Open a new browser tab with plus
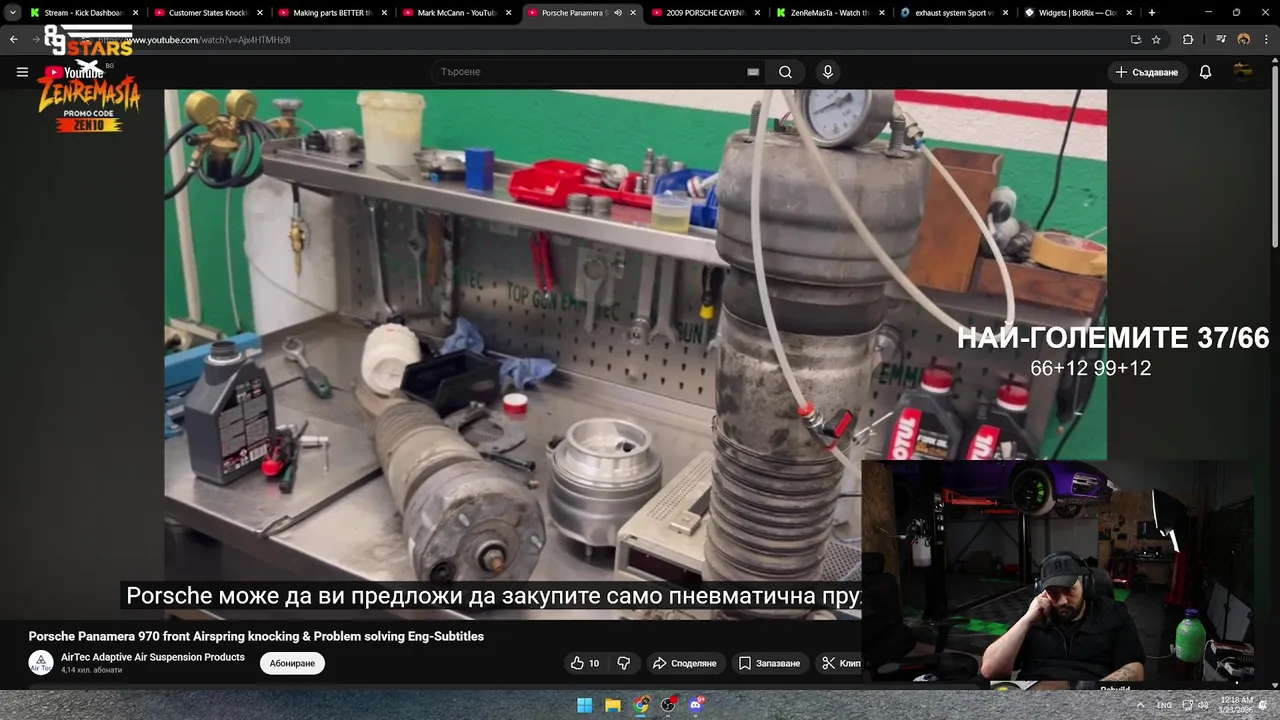1280x720 pixels. (1152, 13)
